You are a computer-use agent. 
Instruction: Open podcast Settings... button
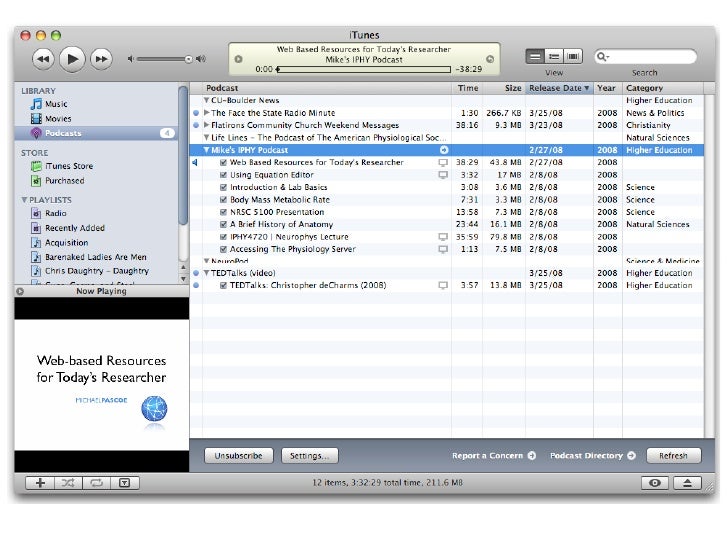coord(310,456)
